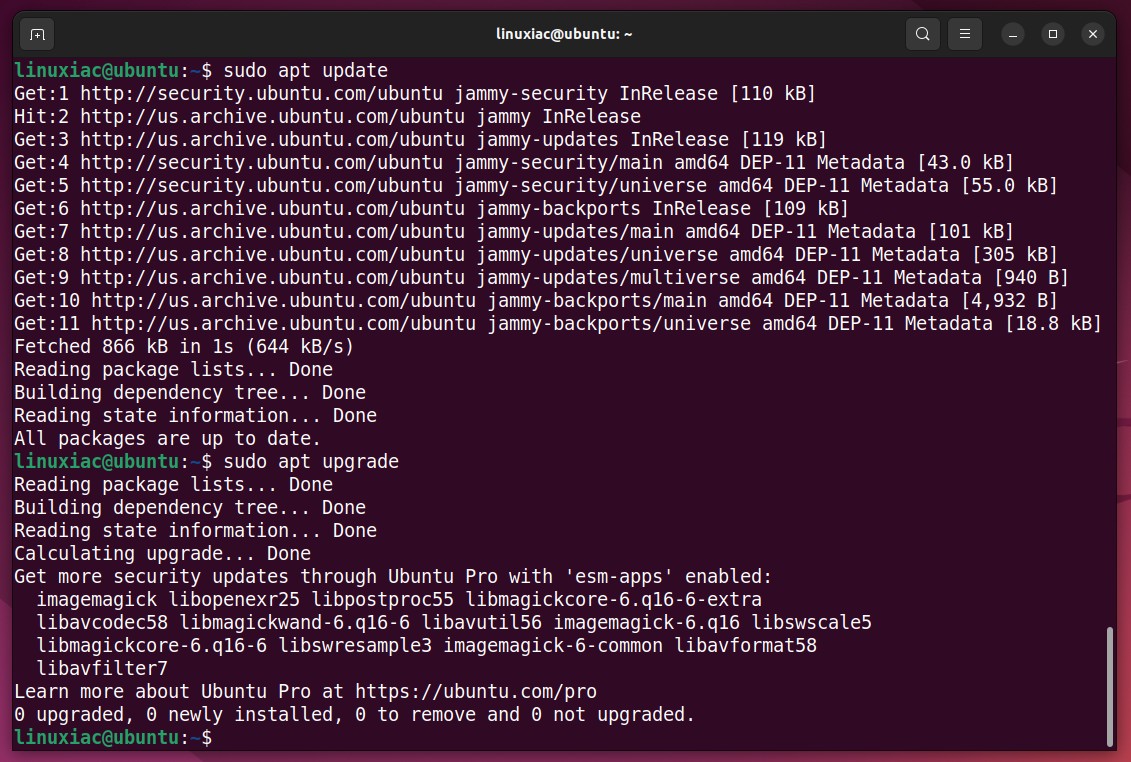
Task: Click the imagemagick-6.q16 package name
Action: (x=646, y=623)
